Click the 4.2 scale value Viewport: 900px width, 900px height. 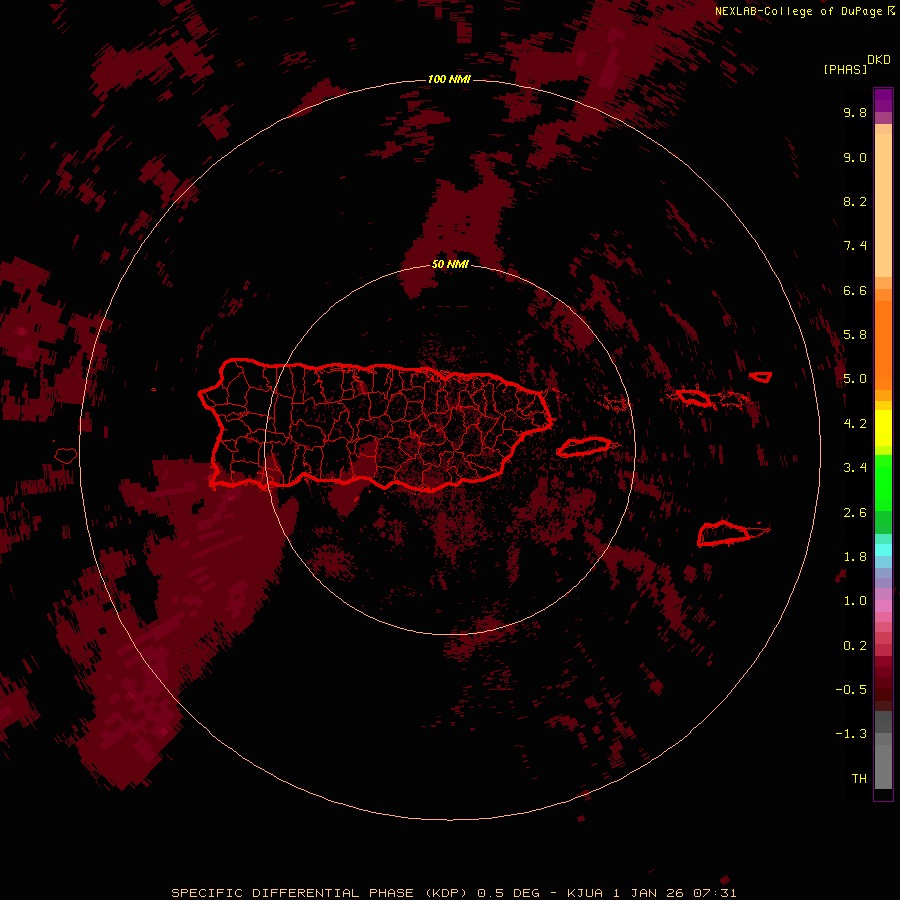855,424
